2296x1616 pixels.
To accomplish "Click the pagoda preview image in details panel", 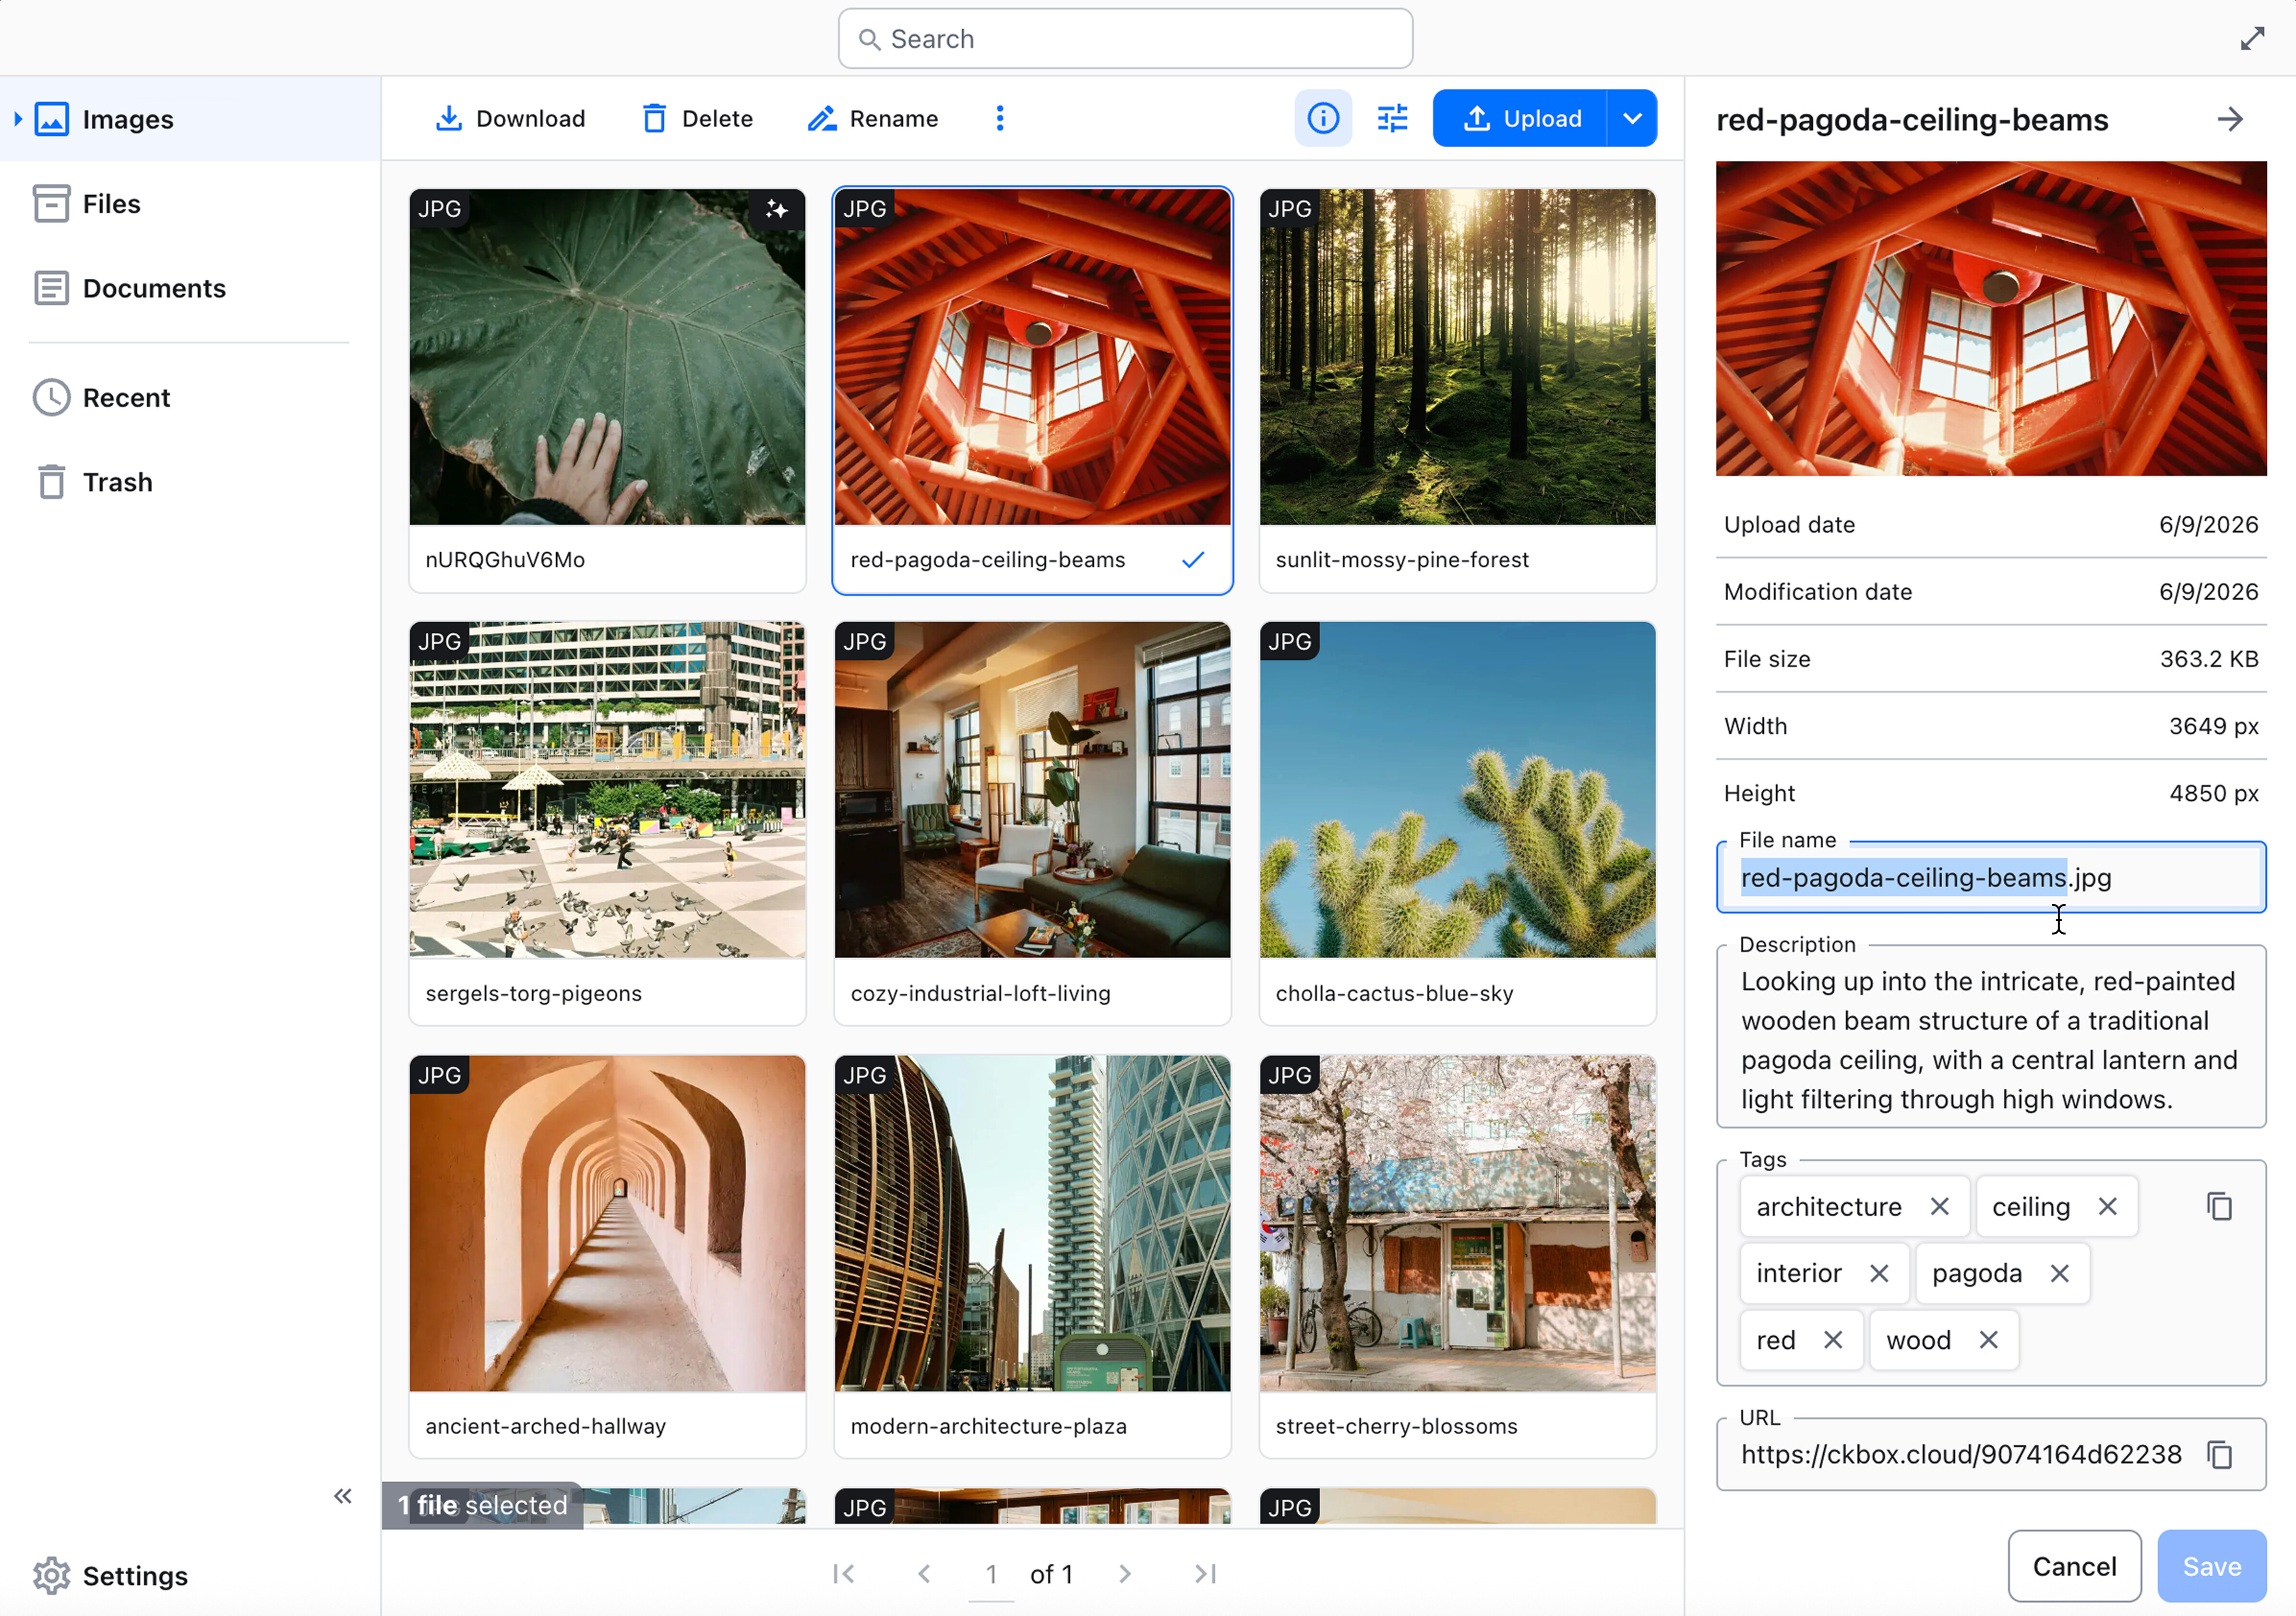I will click(x=1990, y=318).
